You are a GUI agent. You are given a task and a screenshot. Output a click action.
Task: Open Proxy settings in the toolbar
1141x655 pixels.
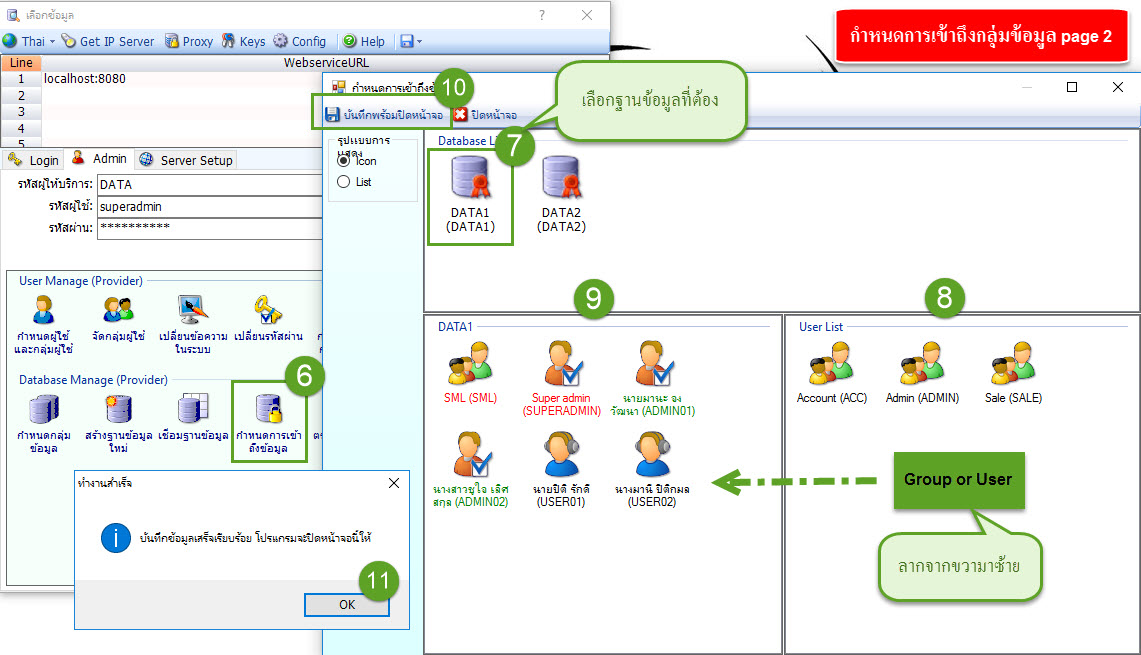click(x=189, y=41)
